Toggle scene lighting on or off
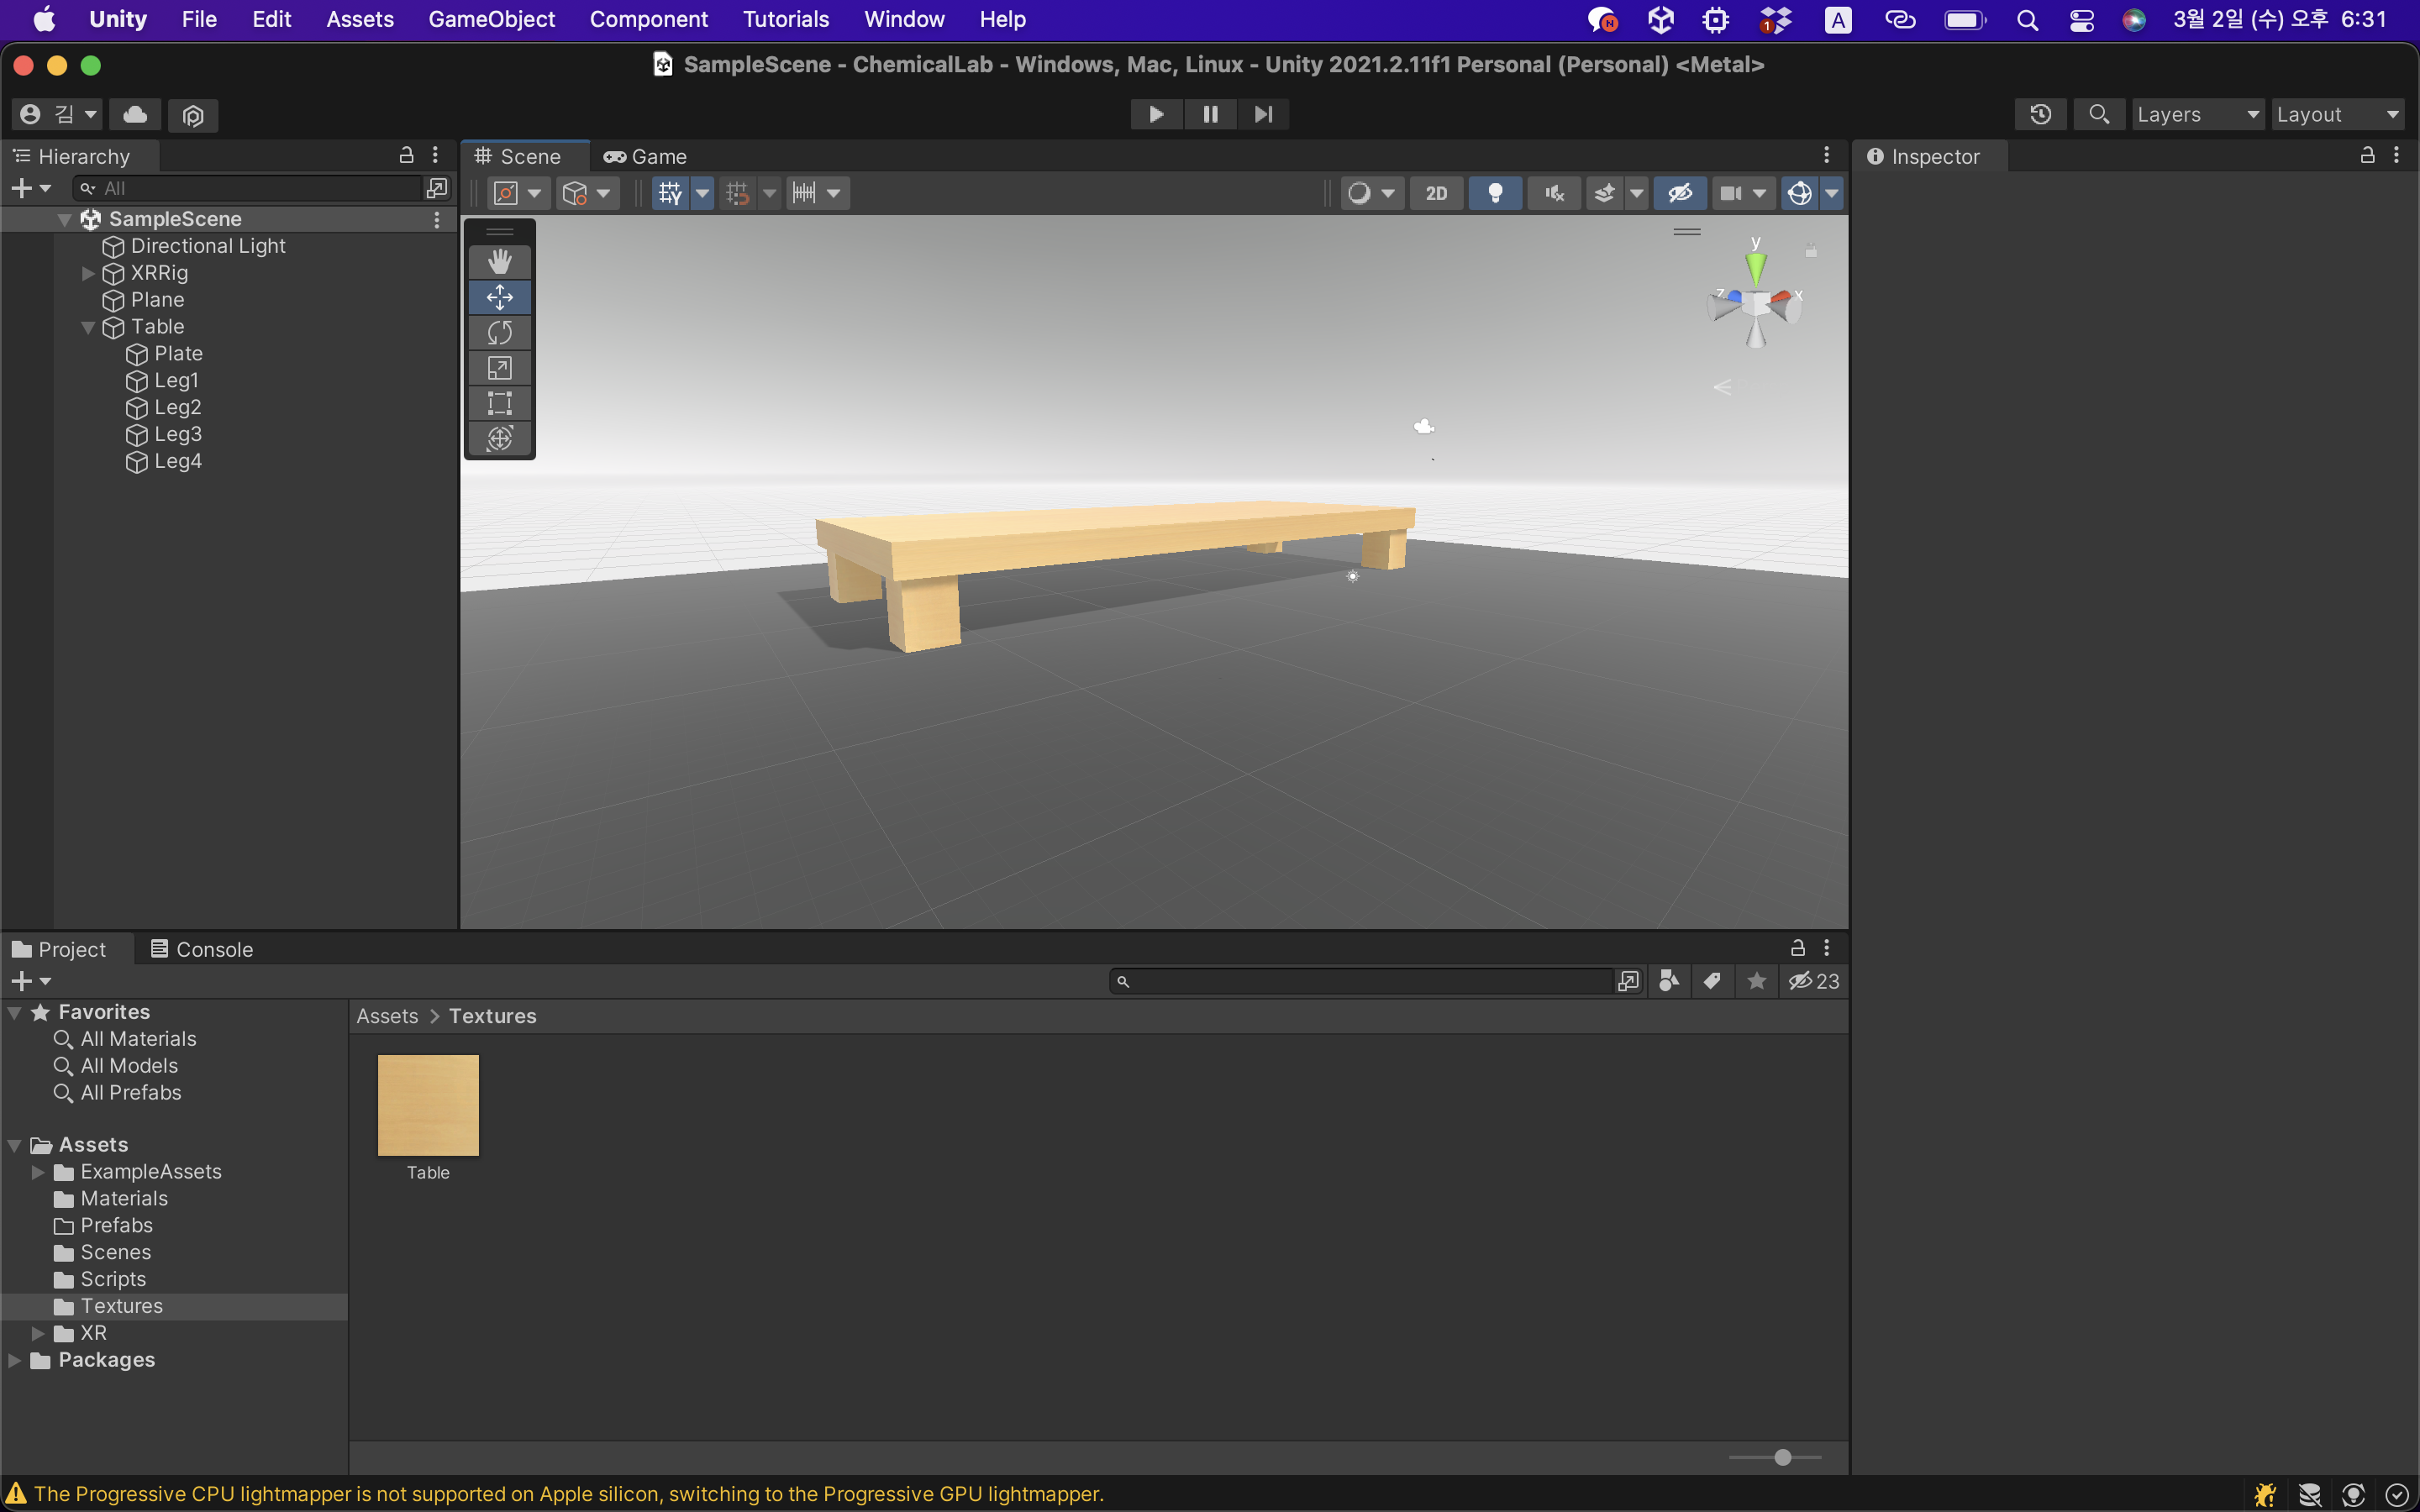The height and width of the screenshot is (1512, 2420). click(1495, 193)
